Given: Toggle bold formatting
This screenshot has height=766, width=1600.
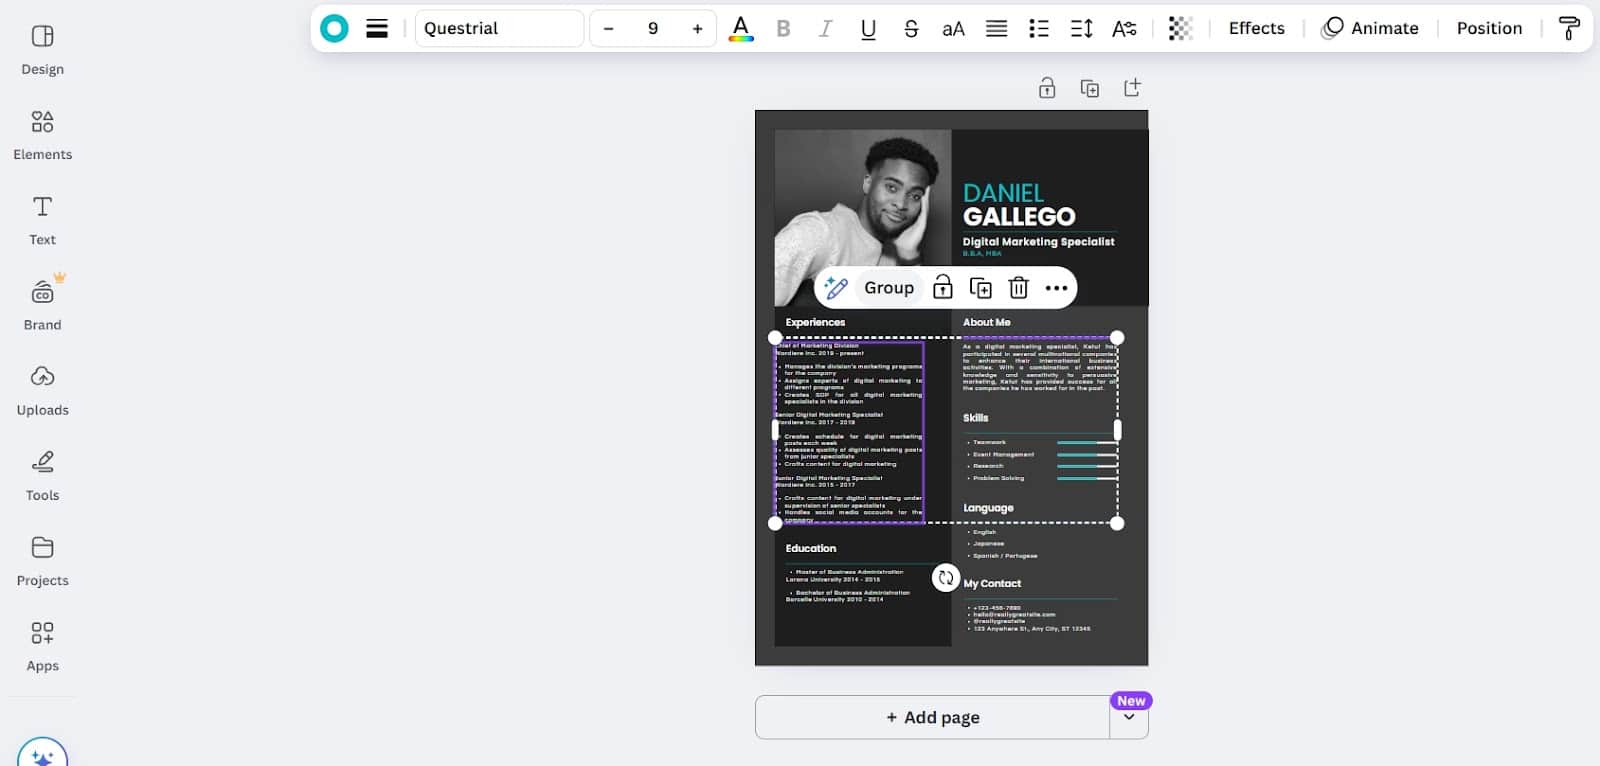Looking at the screenshot, I should [783, 28].
